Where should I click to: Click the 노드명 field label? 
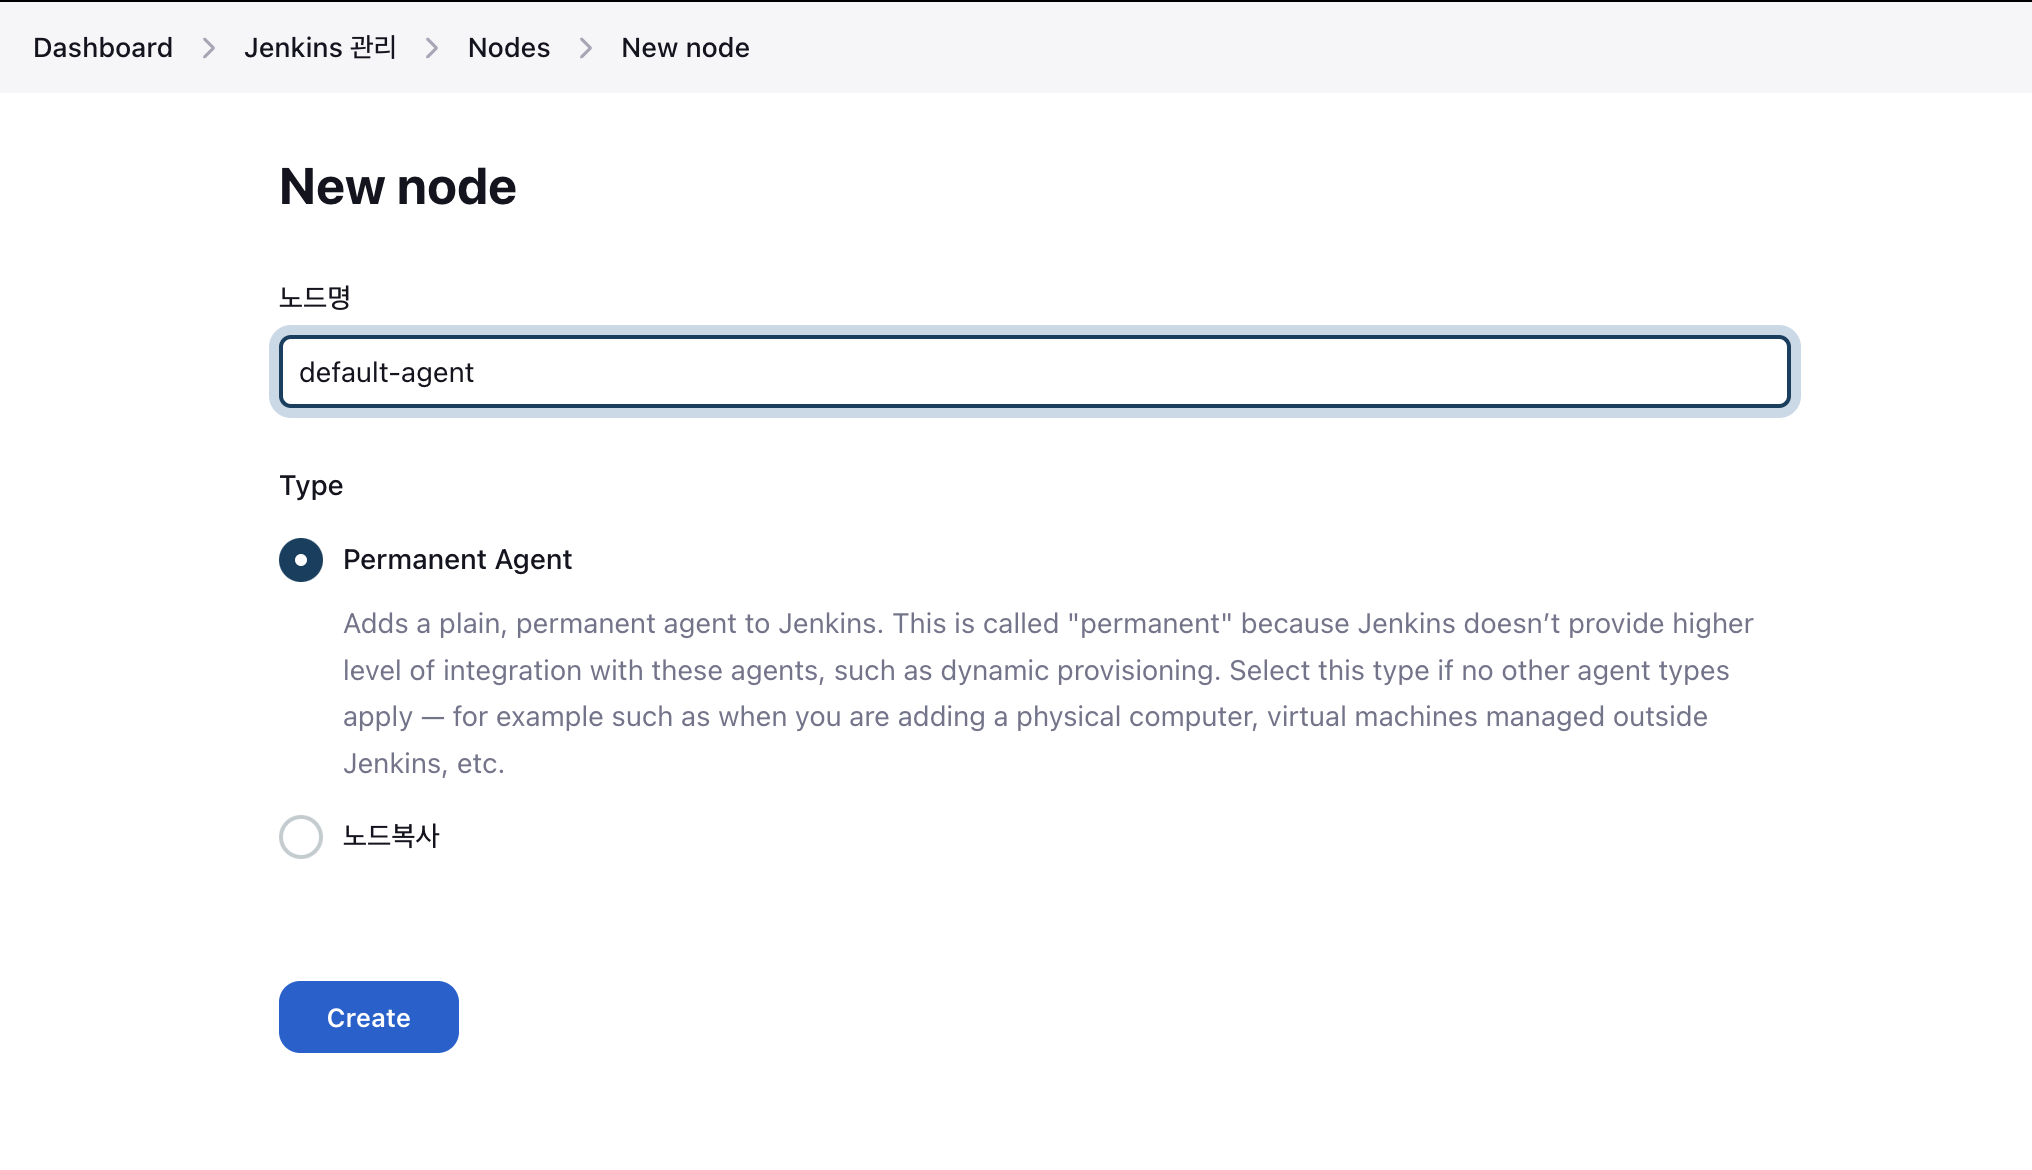pyautogui.click(x=314, y=298)
